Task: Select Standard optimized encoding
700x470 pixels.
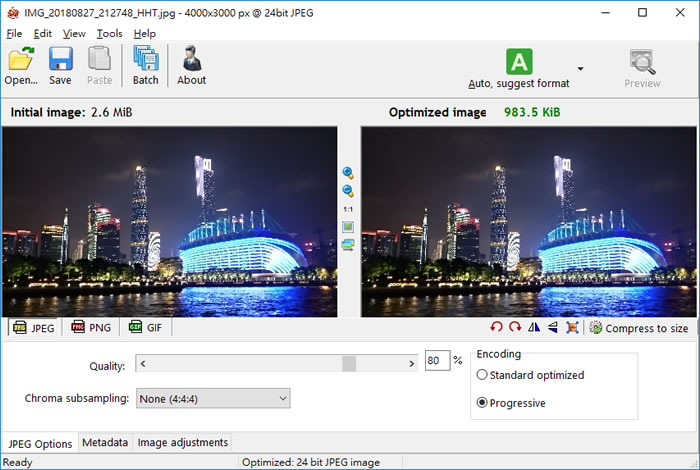Action: (483, 375)
